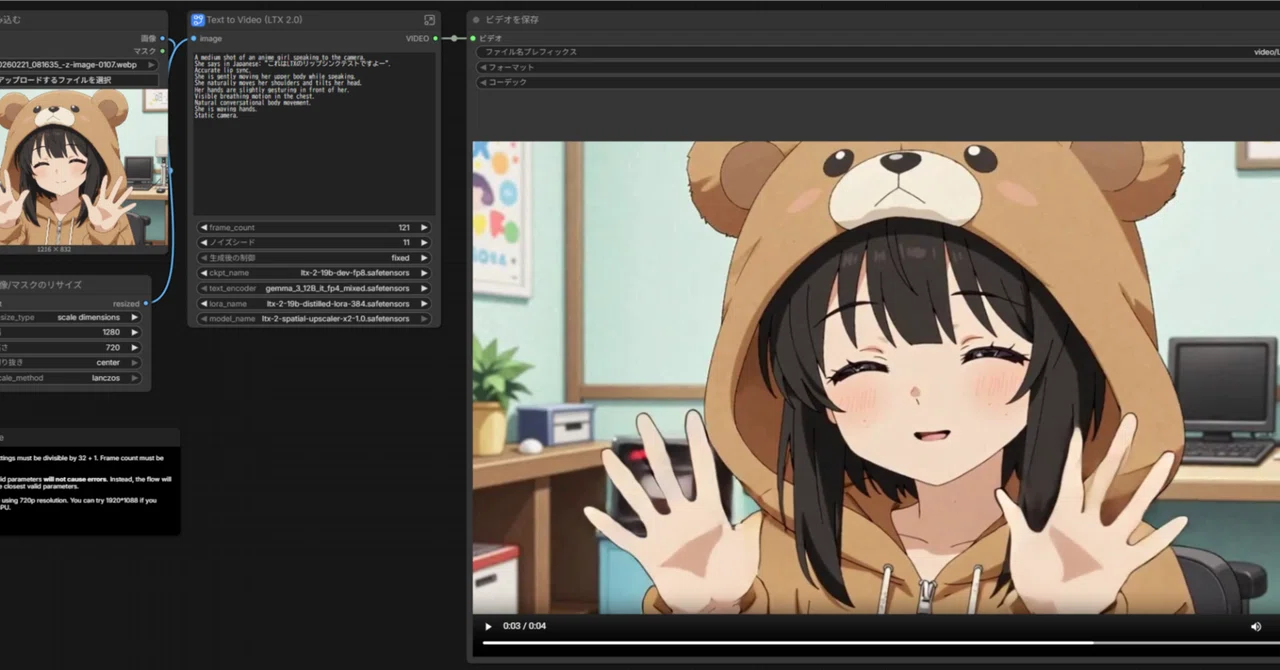Click the 像/マスクのリサイズ node title

coord(41,285)
